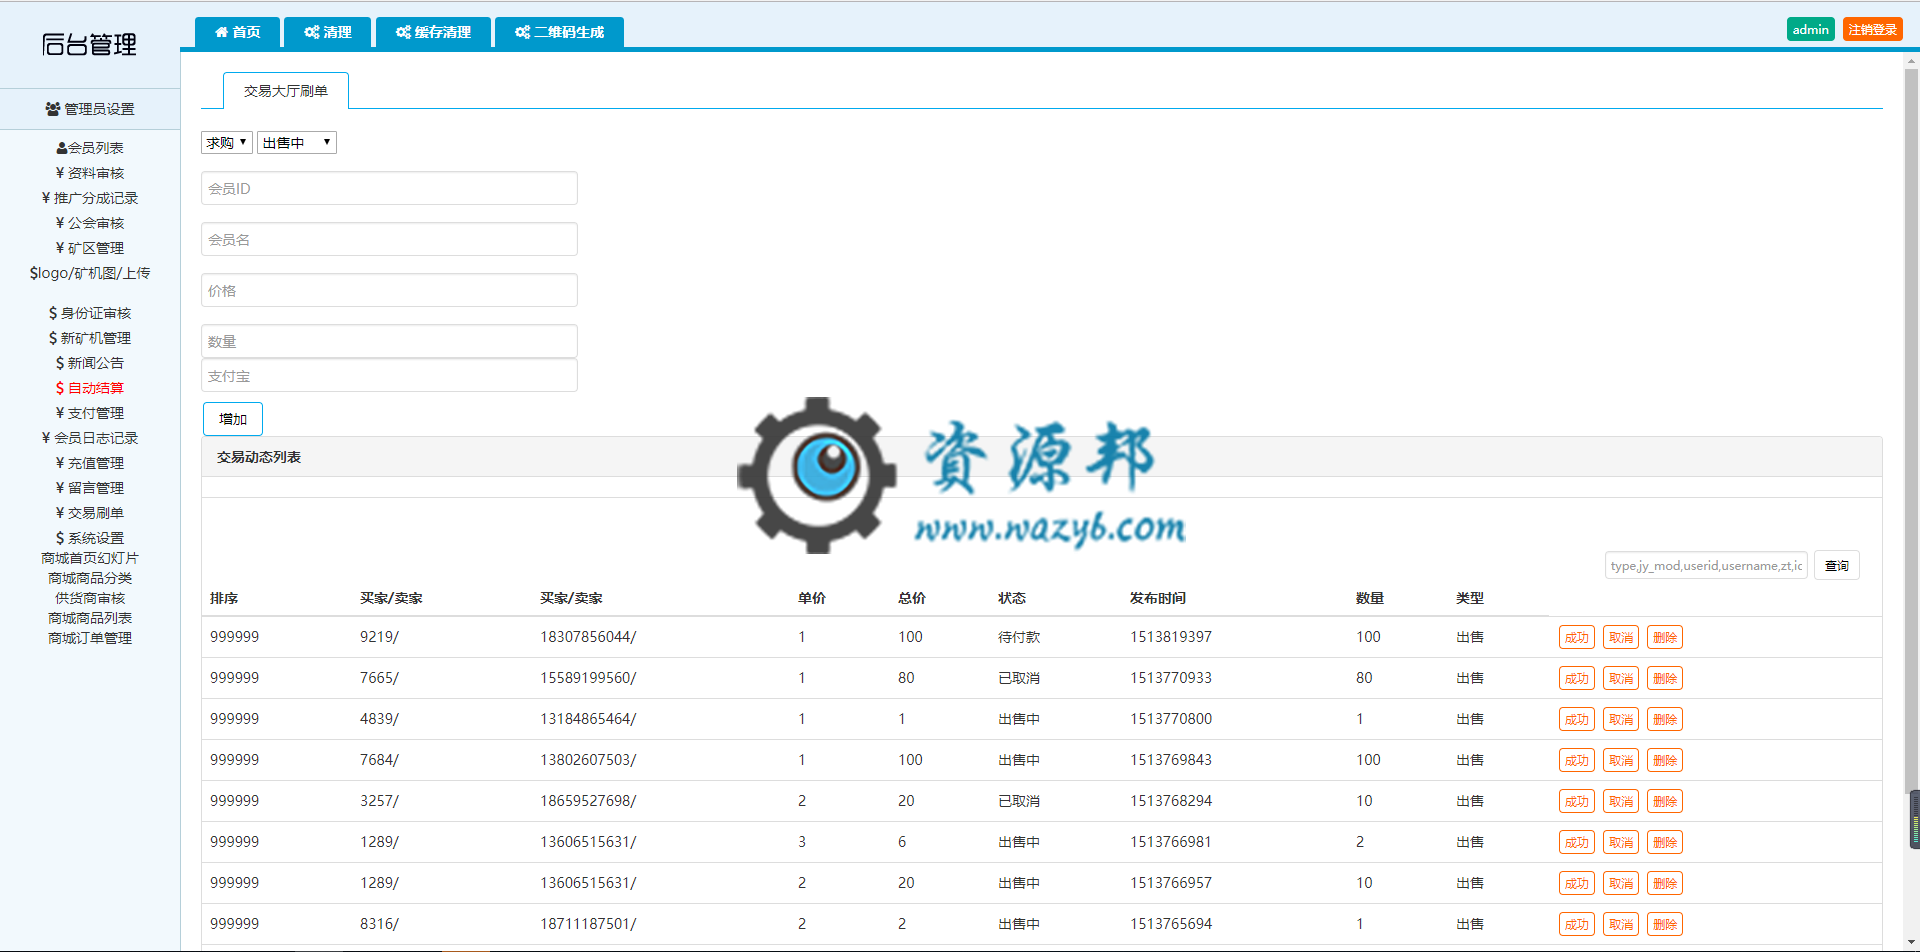This screenshot has width=1920, height=952.
Task: Open the 缓存清理 cache clearing tab
Action: coord(433,32)
